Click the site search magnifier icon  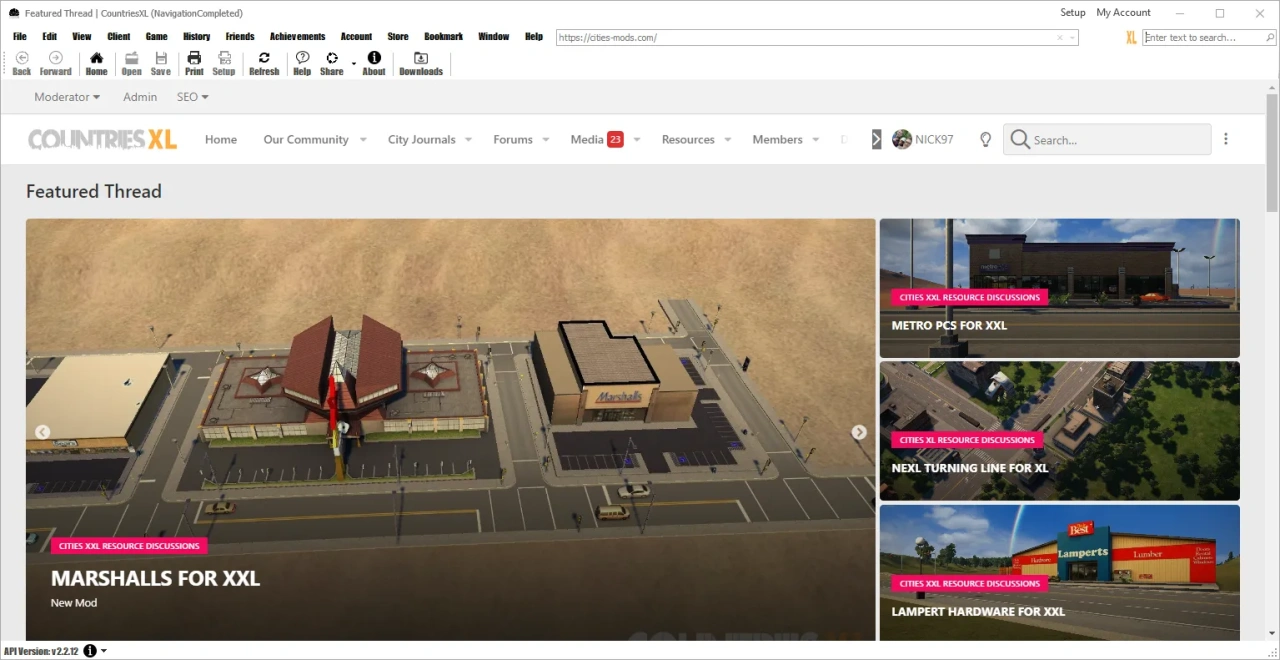[1020, 140]
